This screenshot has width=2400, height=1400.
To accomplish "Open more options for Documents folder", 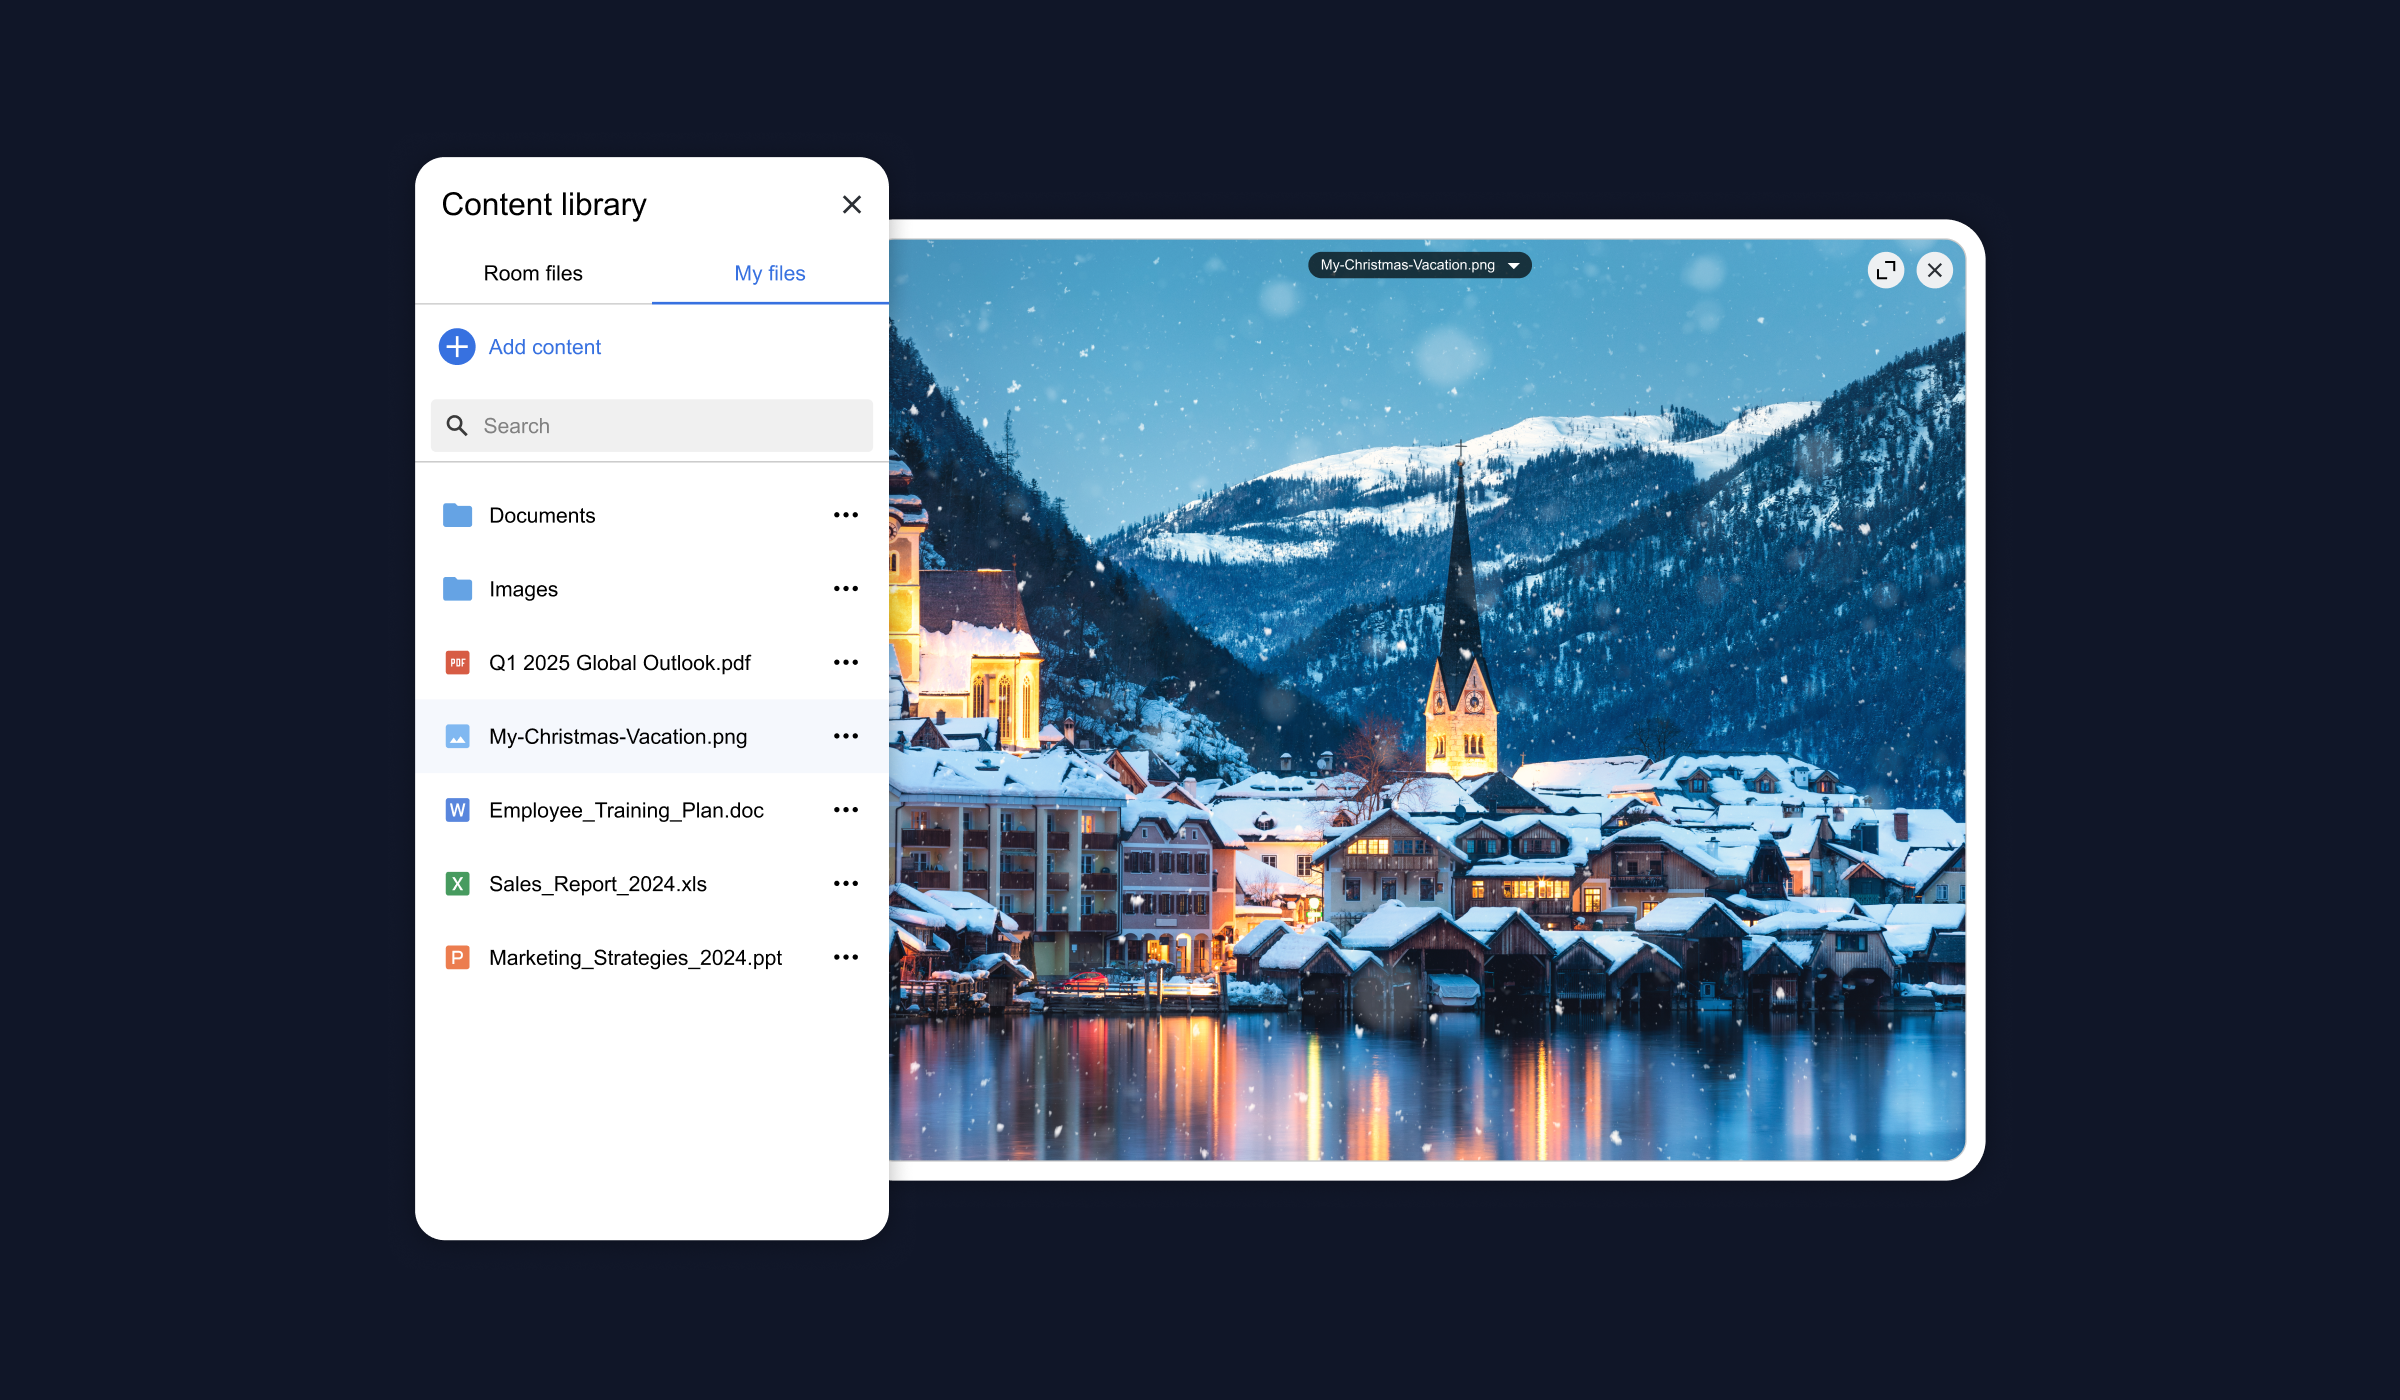I will (x=846, y=515).
